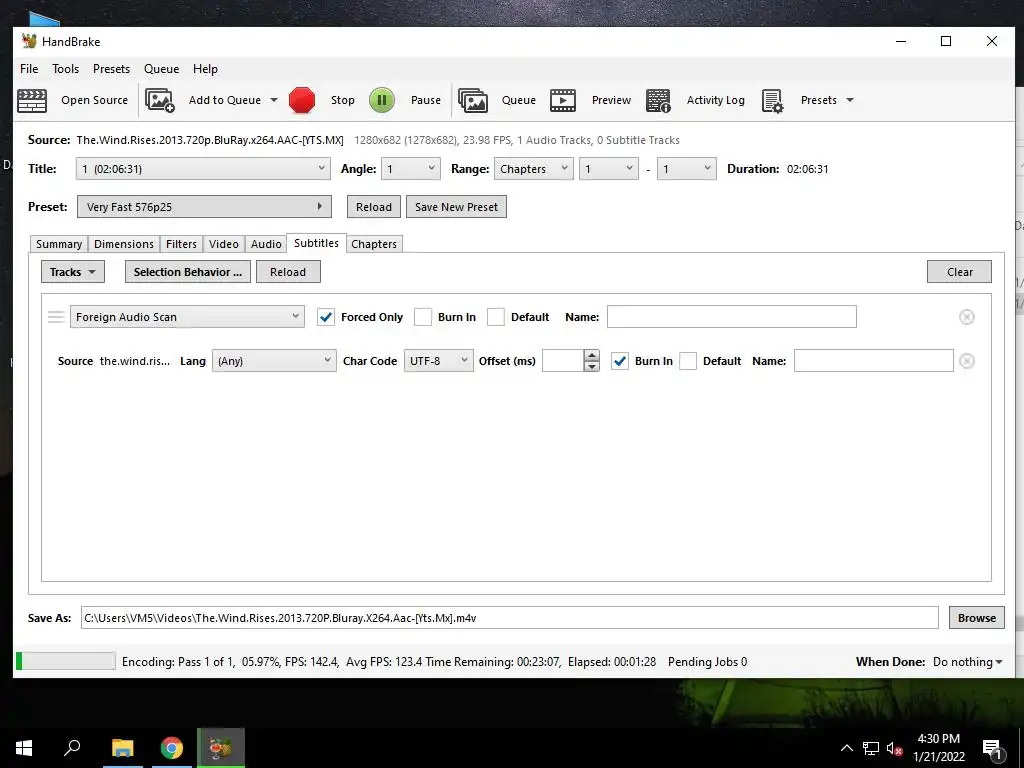
Task: Click the Add to Queue image icon
Action: (x=159, y=101)
